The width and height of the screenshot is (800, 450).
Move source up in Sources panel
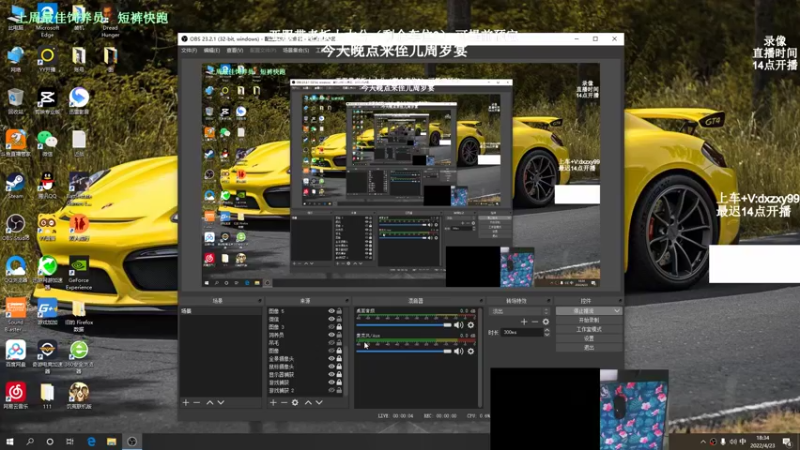(x=308, y=403)
